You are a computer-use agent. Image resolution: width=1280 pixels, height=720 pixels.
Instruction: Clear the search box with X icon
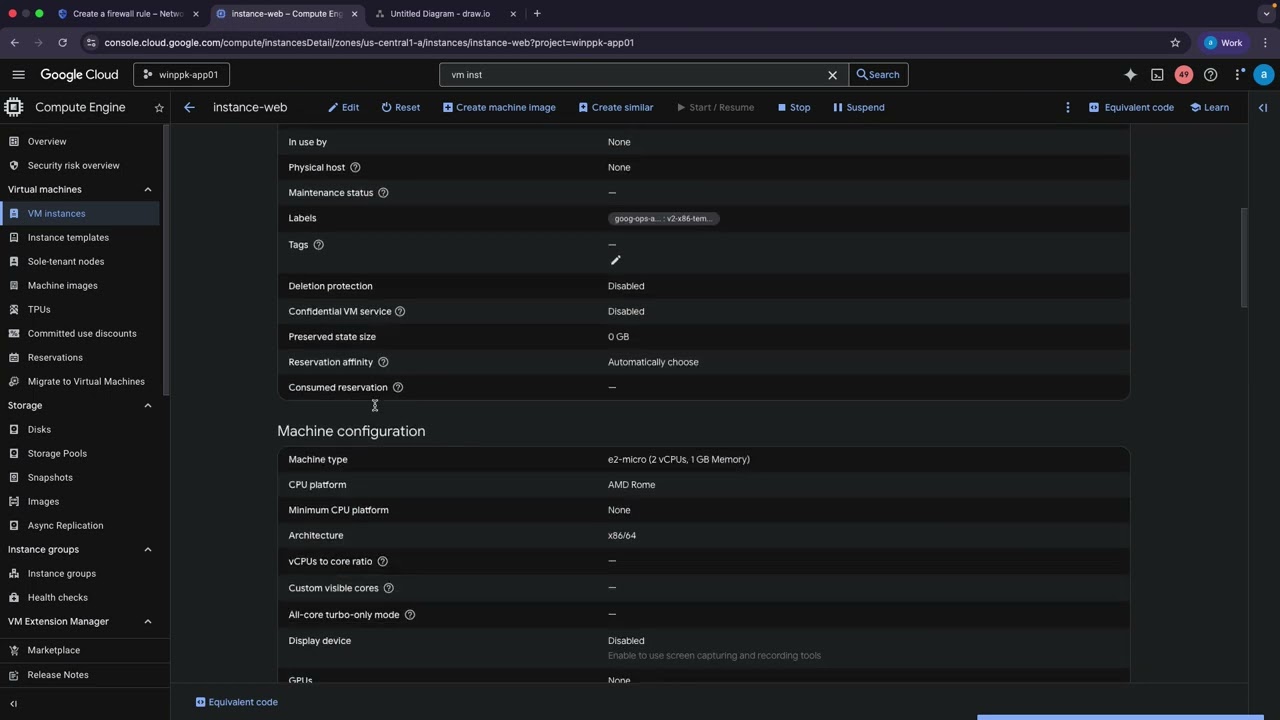point(832,75)
